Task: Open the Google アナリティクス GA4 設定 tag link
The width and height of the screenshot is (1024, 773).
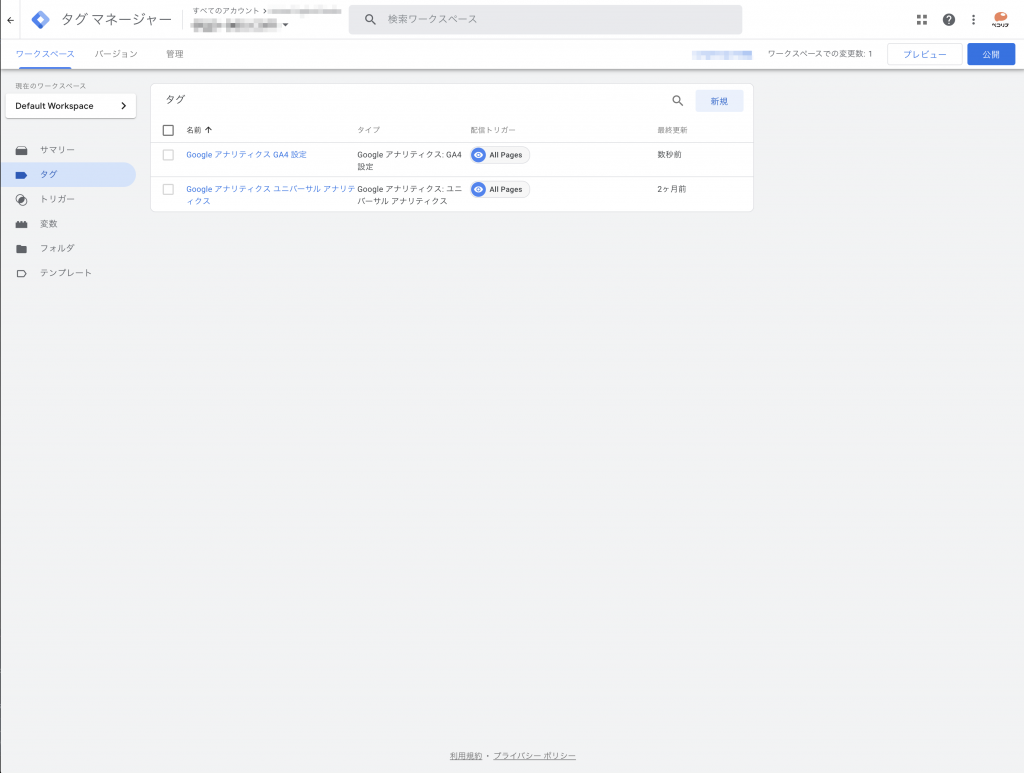Action: (246, 155)
